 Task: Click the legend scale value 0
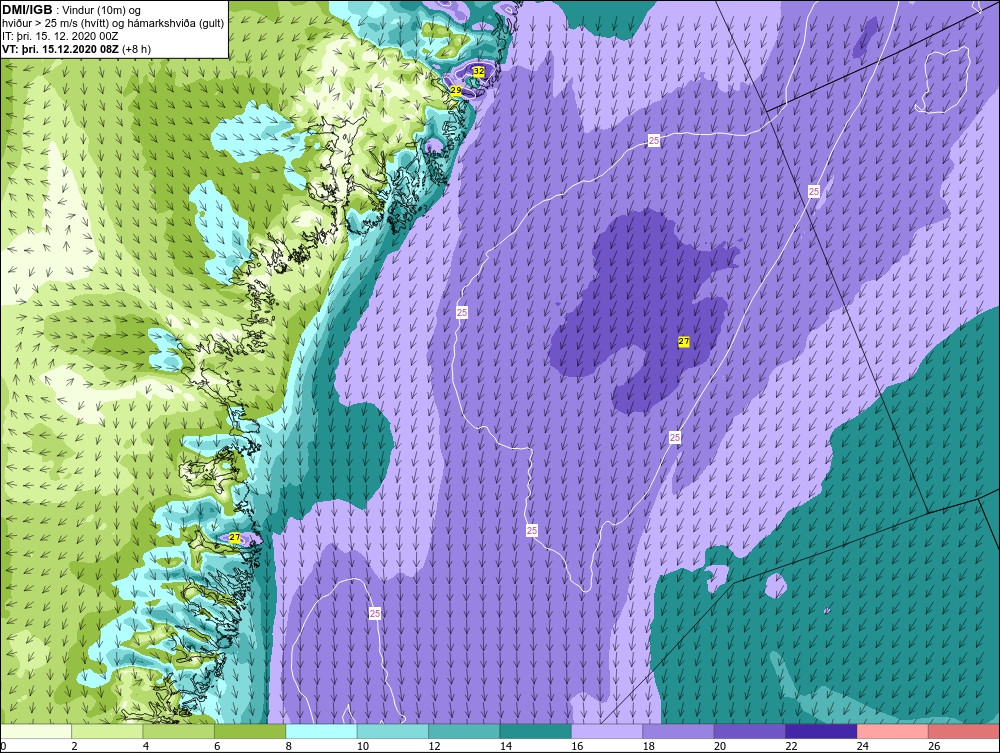pos(3,746)
